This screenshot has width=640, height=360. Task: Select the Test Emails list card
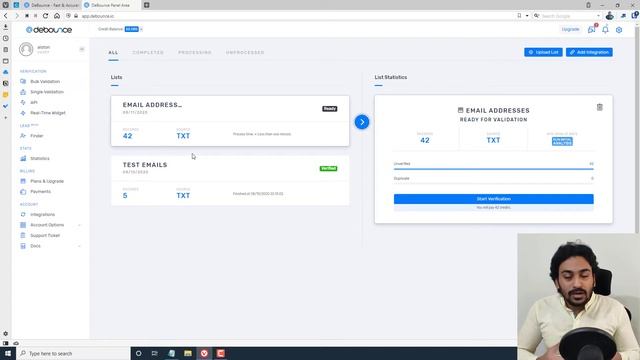click(x=230, y=180)
